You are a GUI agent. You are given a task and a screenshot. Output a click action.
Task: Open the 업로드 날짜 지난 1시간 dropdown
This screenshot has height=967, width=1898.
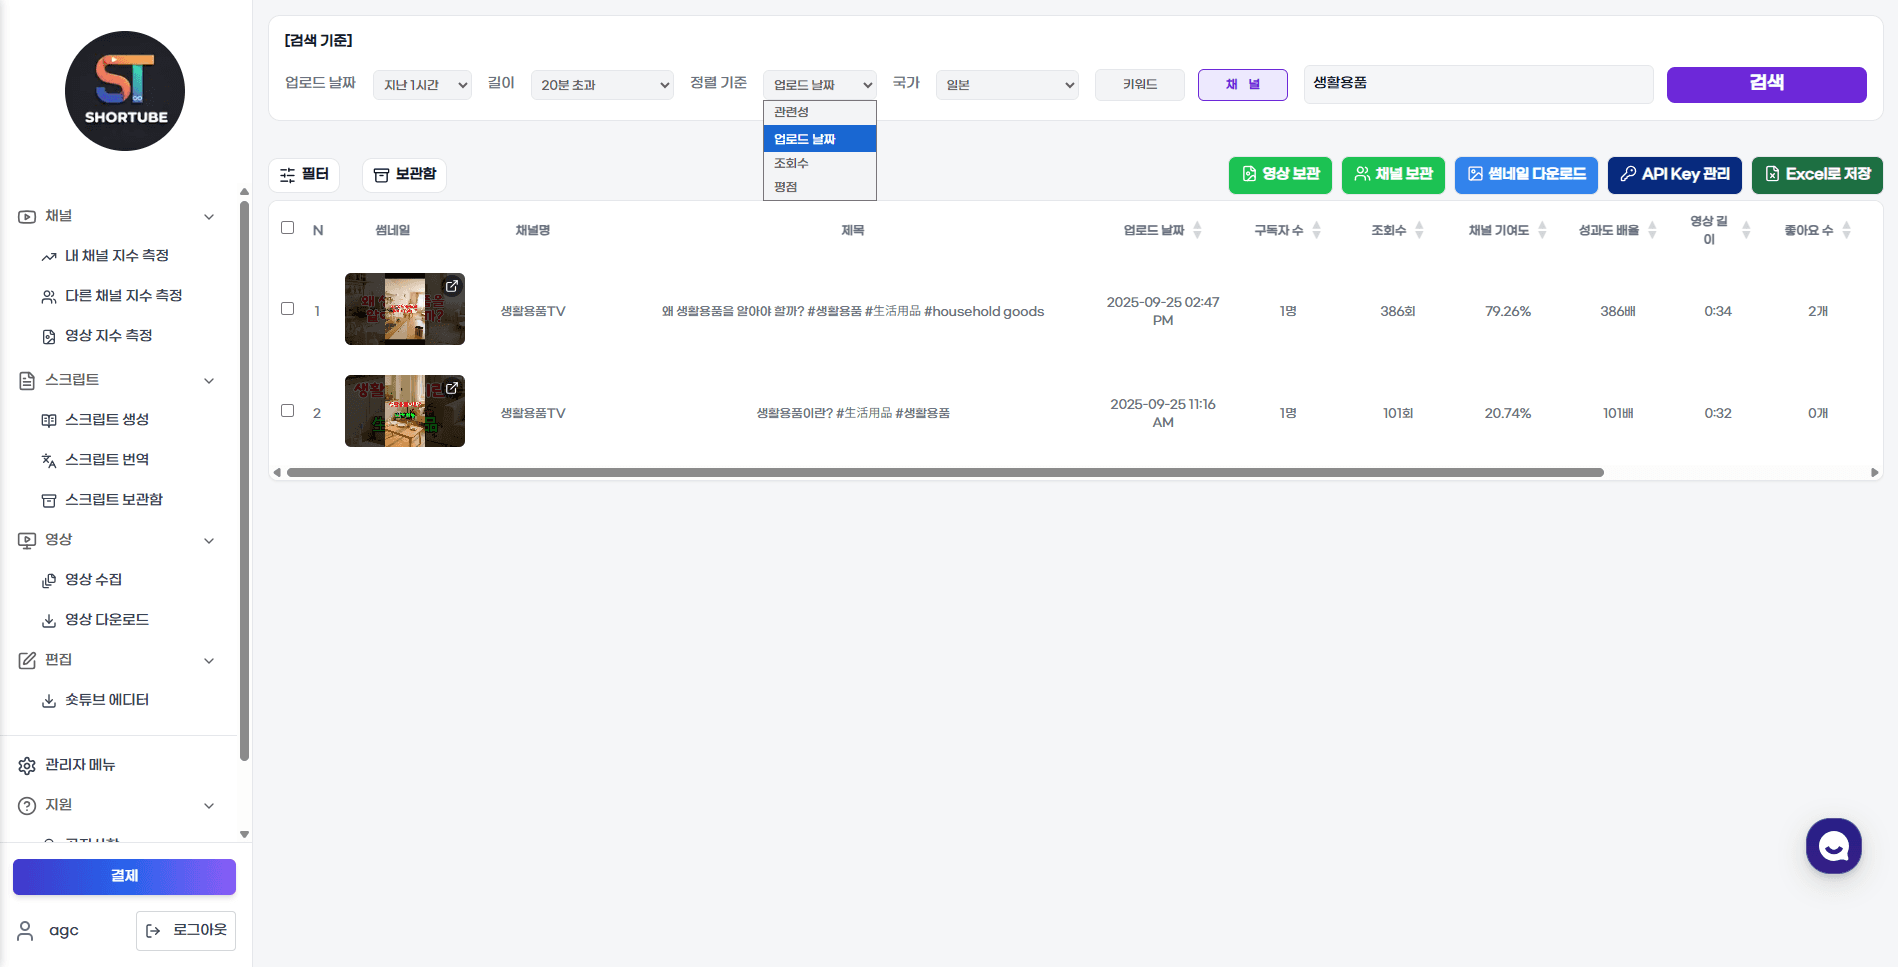click(x=422, y=85)
